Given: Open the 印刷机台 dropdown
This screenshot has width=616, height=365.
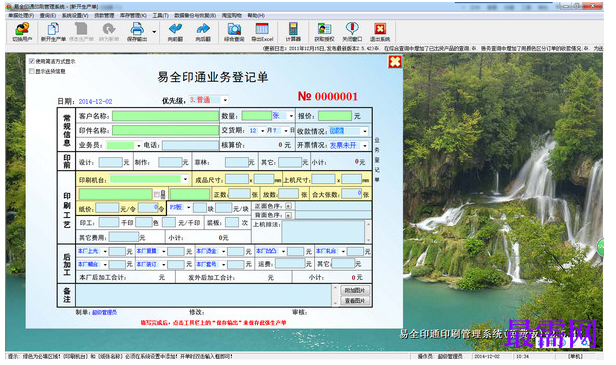Looking at the screenshot, I should [x=185, y=179].
